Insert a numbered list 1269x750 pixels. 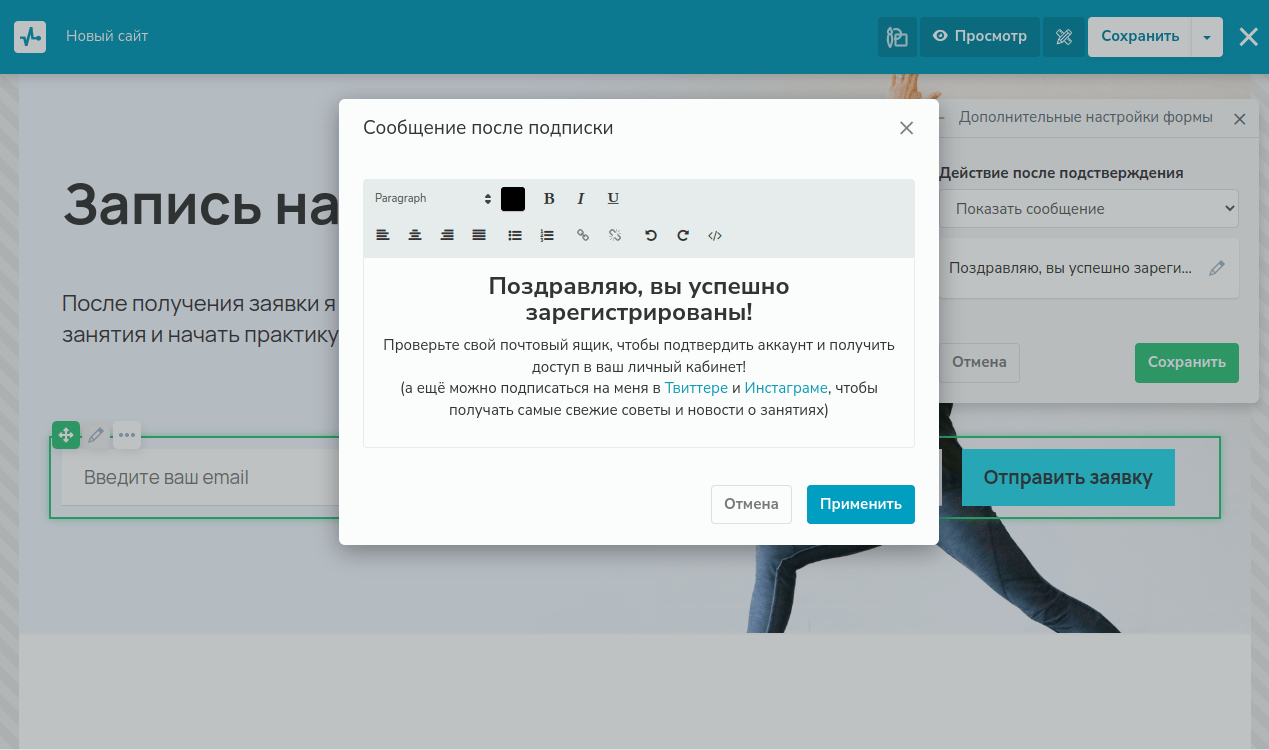click(x=547, y=235)
